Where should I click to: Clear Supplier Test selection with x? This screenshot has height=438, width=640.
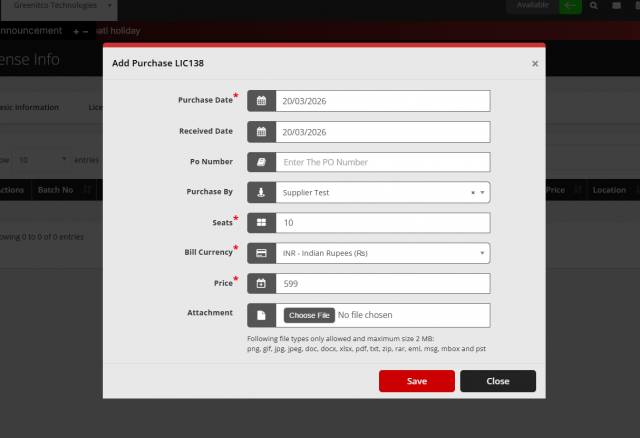(x=473, y=192)
